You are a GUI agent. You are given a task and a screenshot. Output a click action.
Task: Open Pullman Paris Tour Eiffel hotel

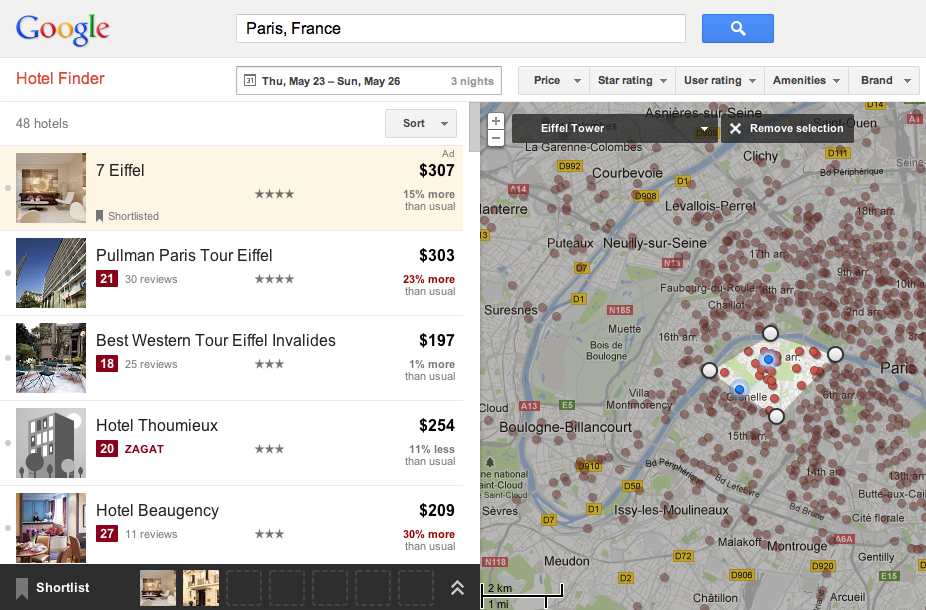point(184,256)
